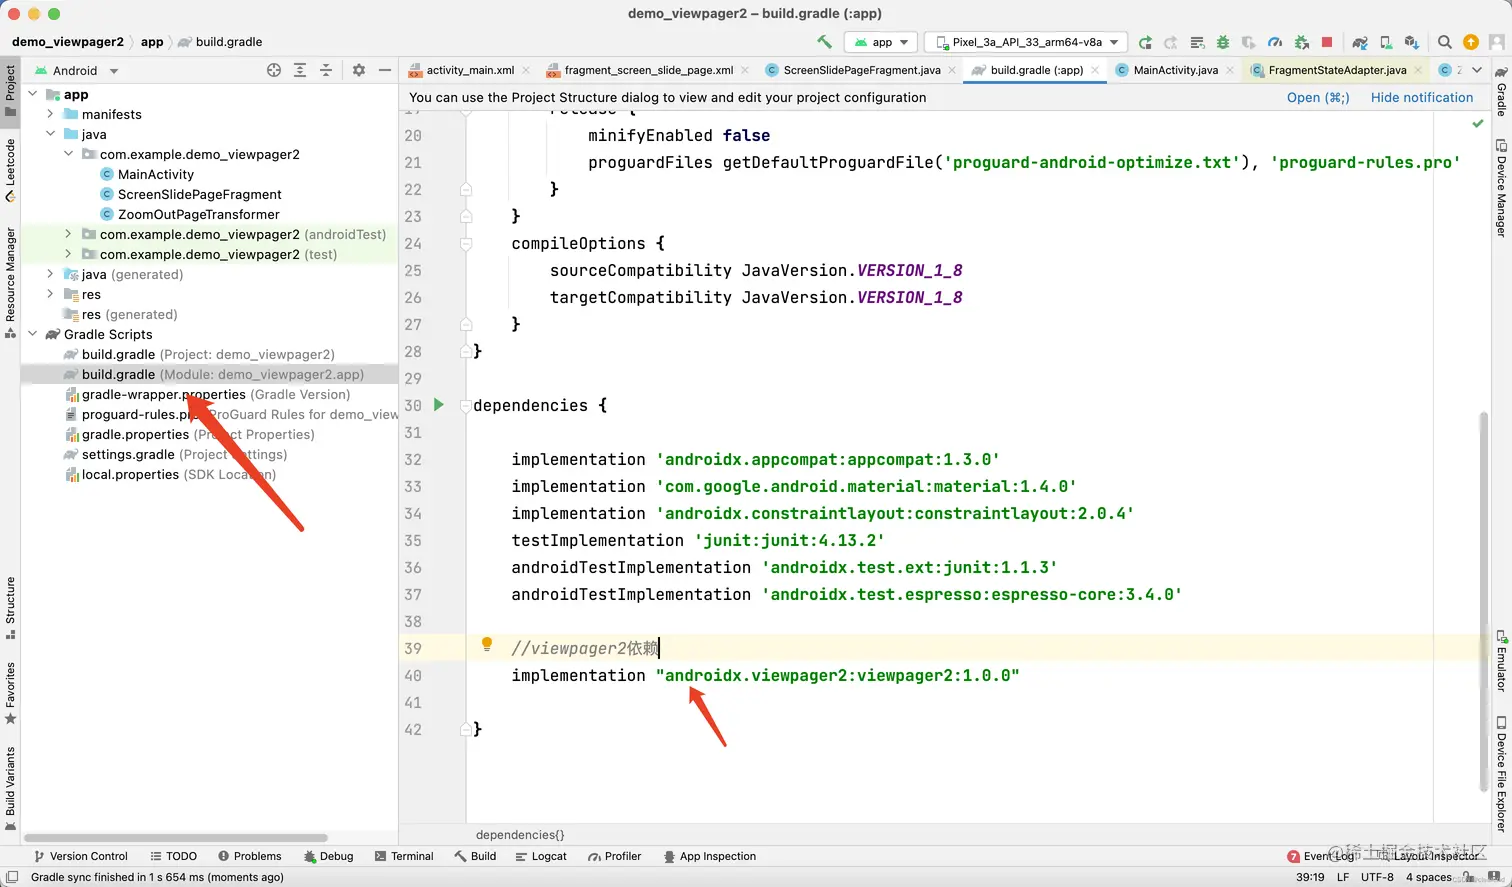
Task: Click the Rerun app icon
Action: pos(1145,42)
